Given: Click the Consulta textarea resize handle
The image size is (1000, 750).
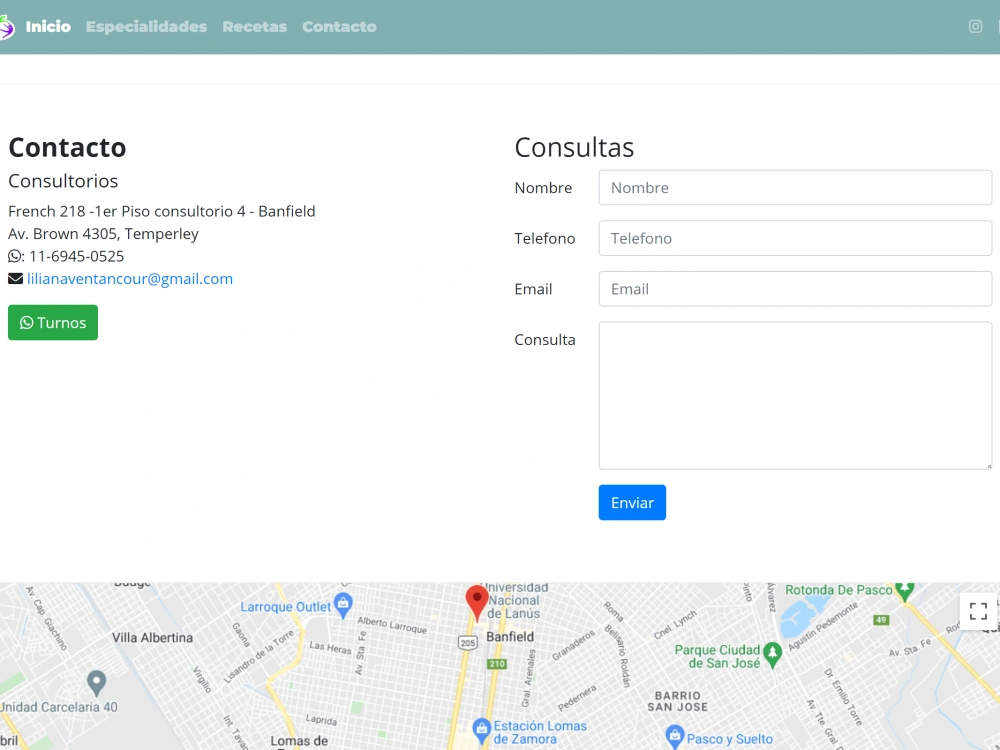Looking at the screenshot, I should click(989, 466).
